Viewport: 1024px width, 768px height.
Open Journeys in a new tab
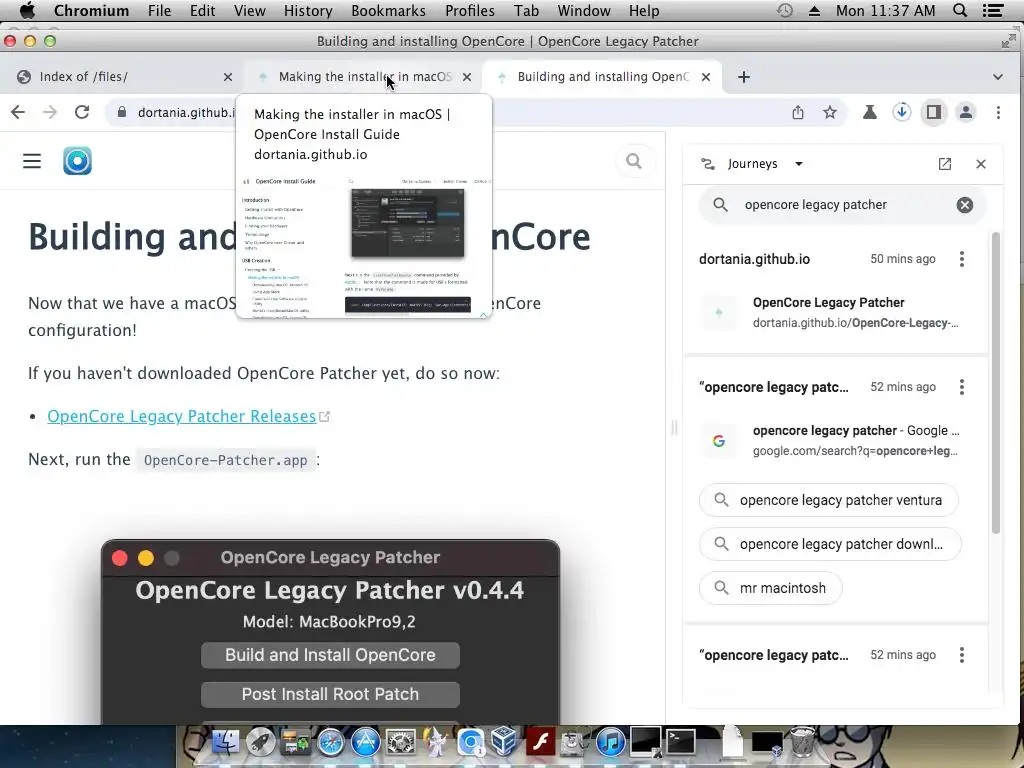pyautogui.click(x=944, y=164)
